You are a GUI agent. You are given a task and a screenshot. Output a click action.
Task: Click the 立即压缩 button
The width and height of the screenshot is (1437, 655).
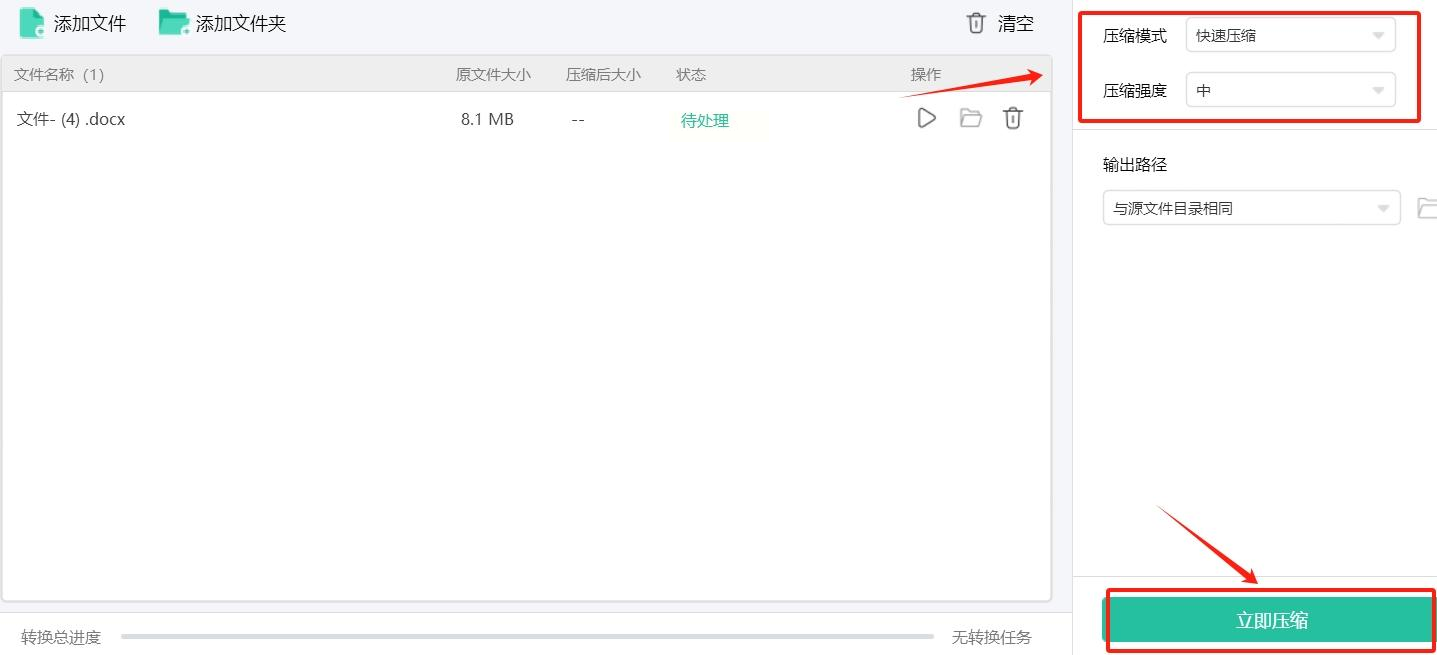(x=1271, y=620)
